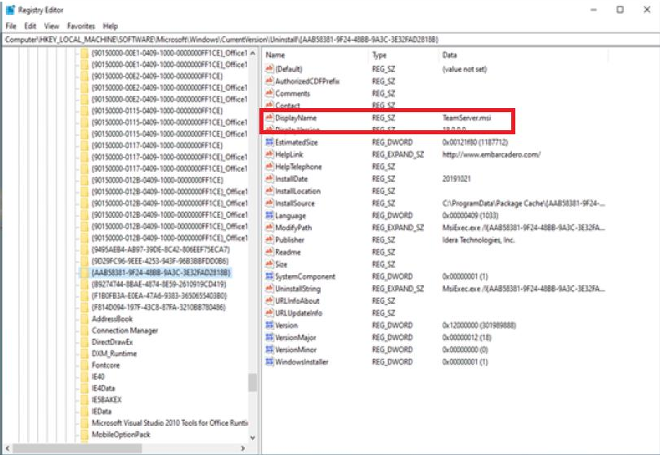Image resolution: width=660 pixels, height=455 pixels.
Task: Select the InstallDate value icon
Action: point(269,178)
